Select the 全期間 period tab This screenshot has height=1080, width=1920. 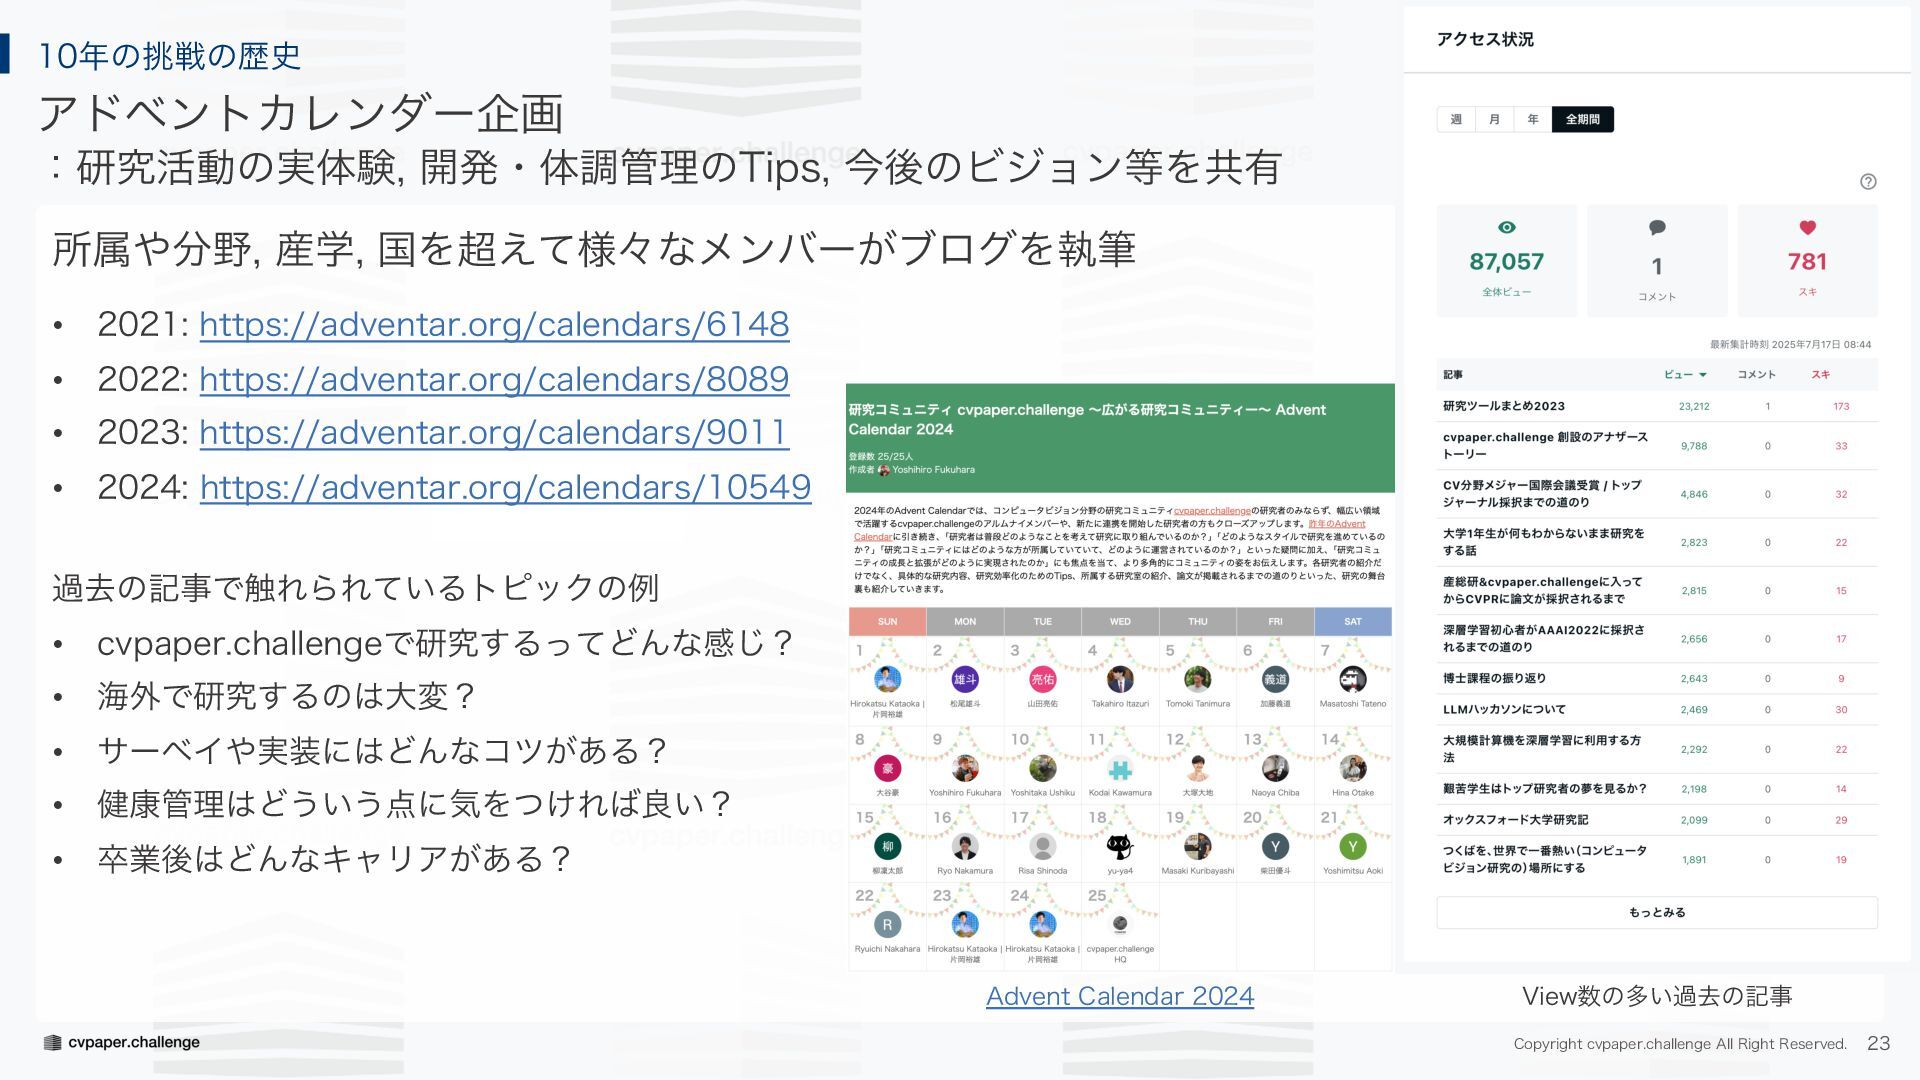tap(1582, 119)
